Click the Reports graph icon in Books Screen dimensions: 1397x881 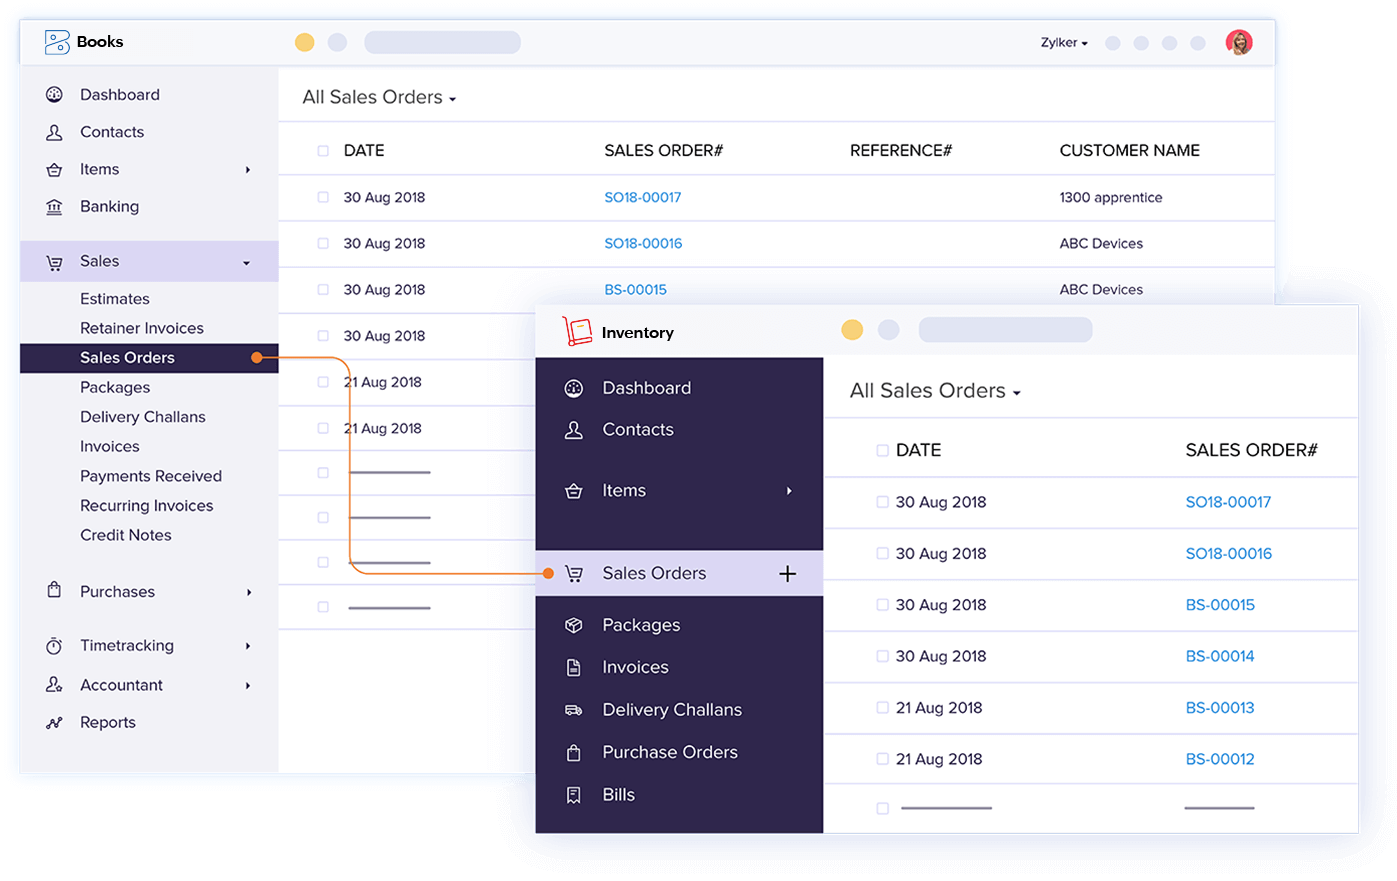(x=54, y=723)
